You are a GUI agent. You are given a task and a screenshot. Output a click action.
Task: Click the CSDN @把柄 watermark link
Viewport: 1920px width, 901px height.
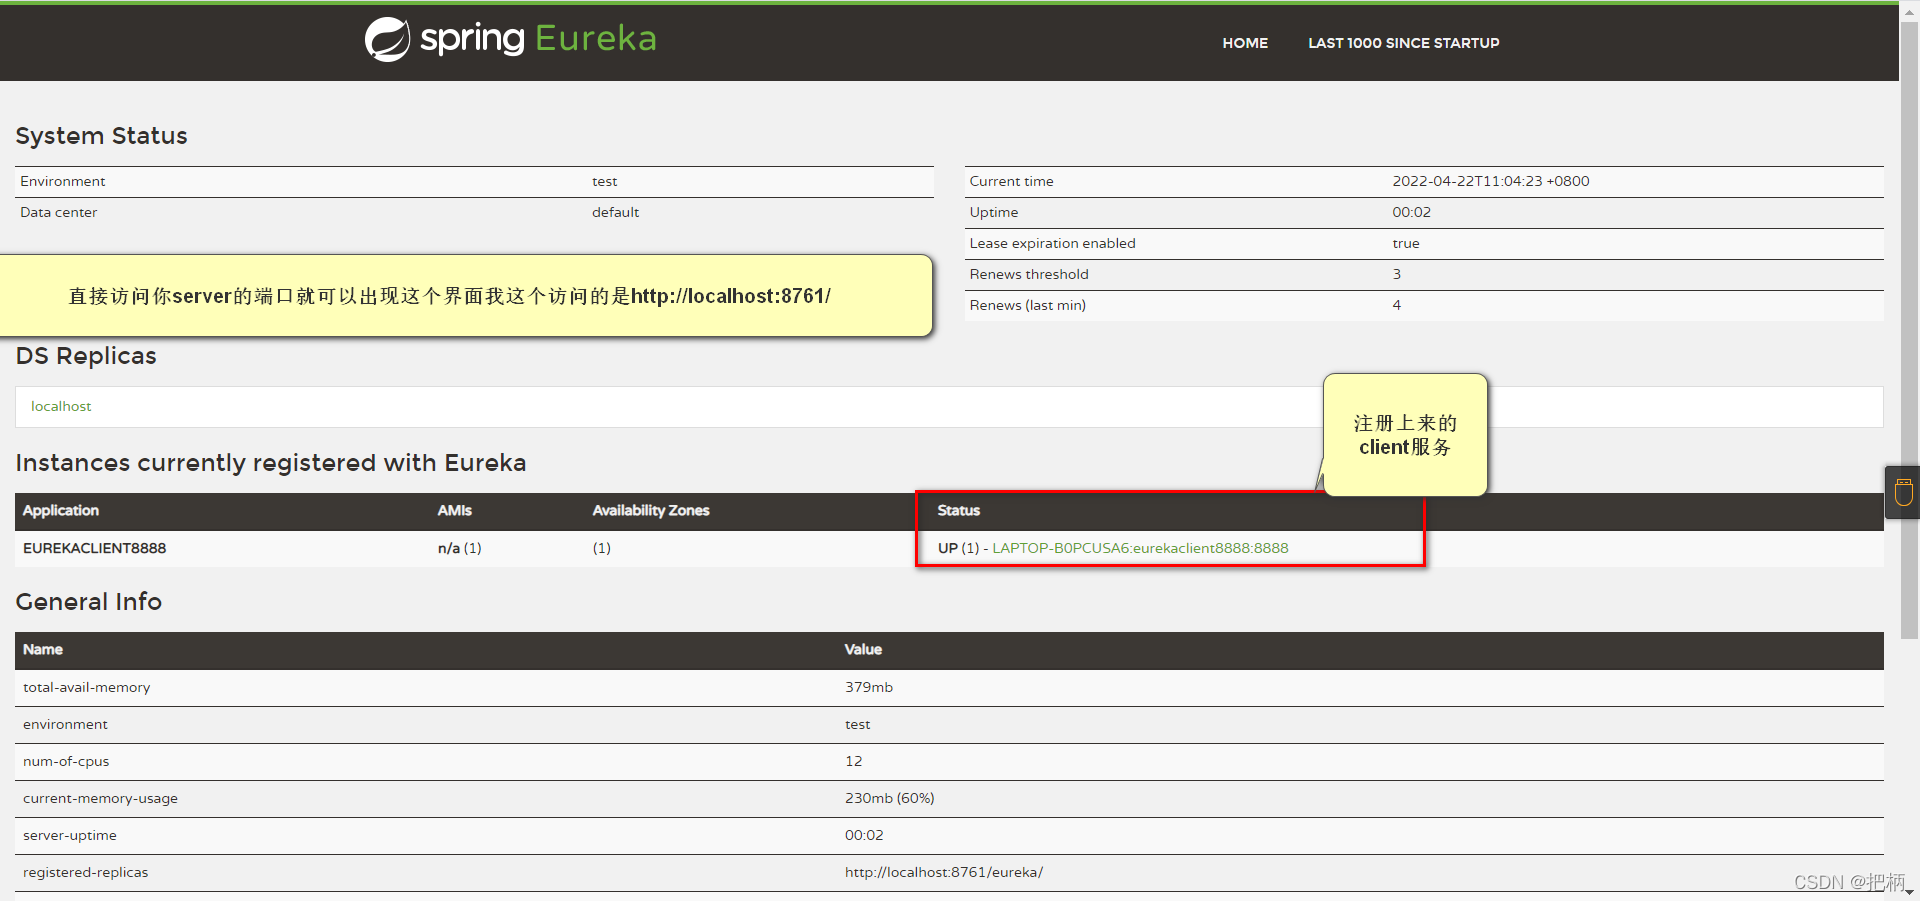pos(1849,882)
